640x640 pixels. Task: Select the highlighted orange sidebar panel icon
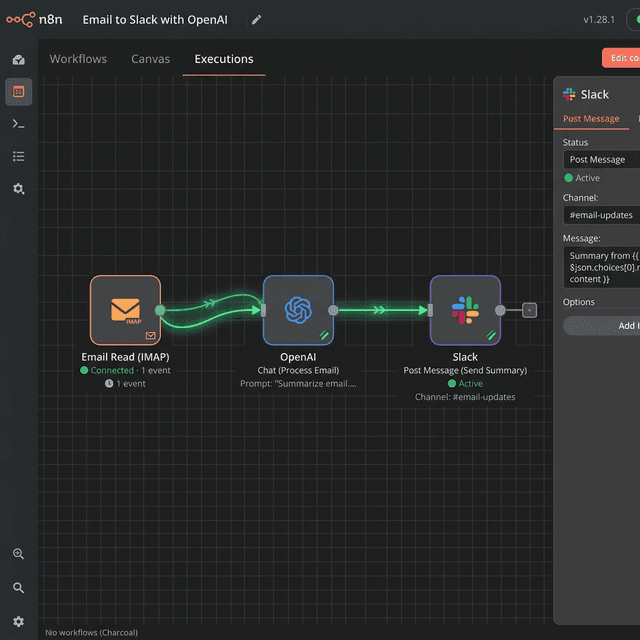pos(18,92)
